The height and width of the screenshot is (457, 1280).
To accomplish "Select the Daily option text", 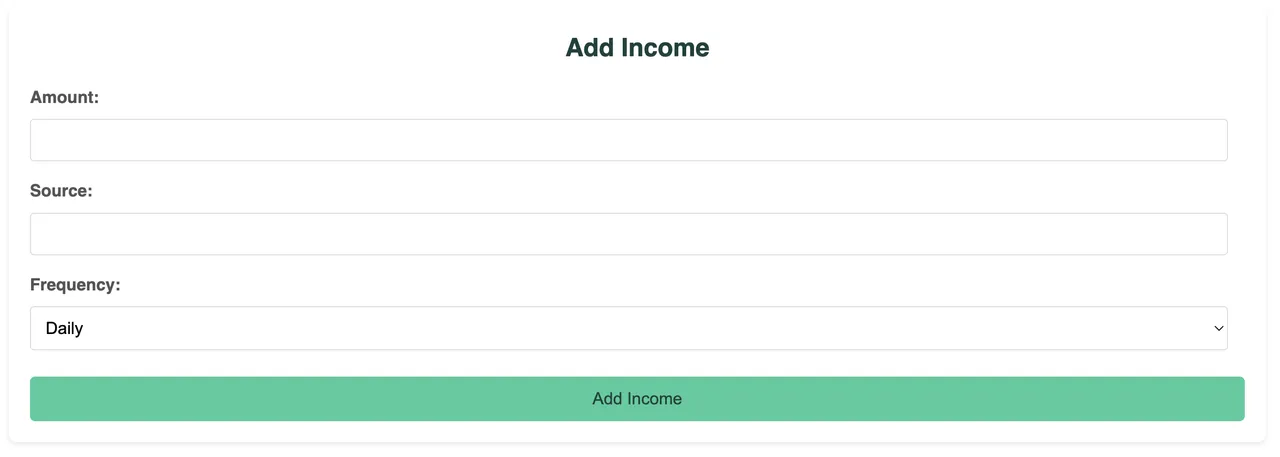I will 64,328.
